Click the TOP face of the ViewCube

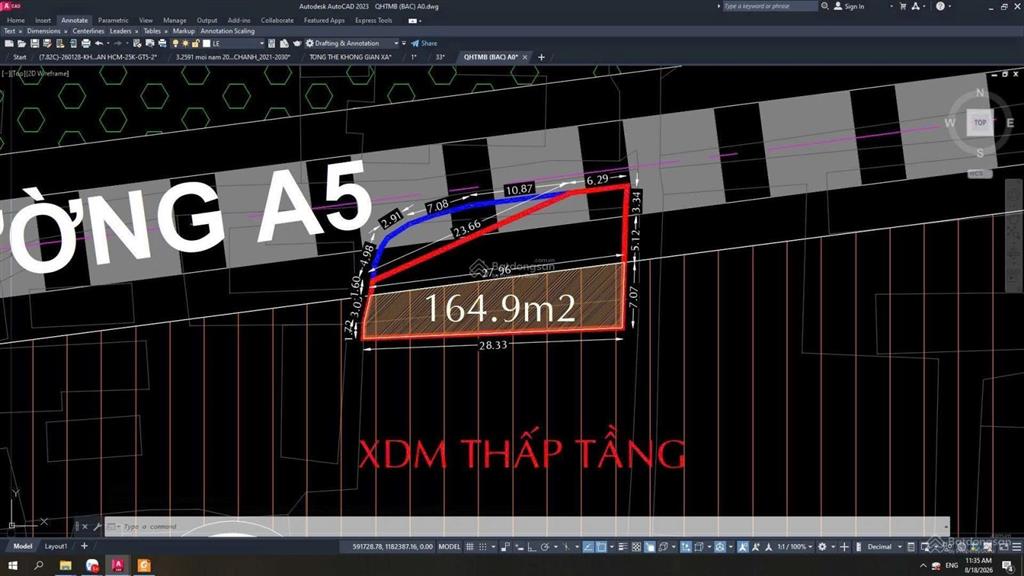(980, 122)
